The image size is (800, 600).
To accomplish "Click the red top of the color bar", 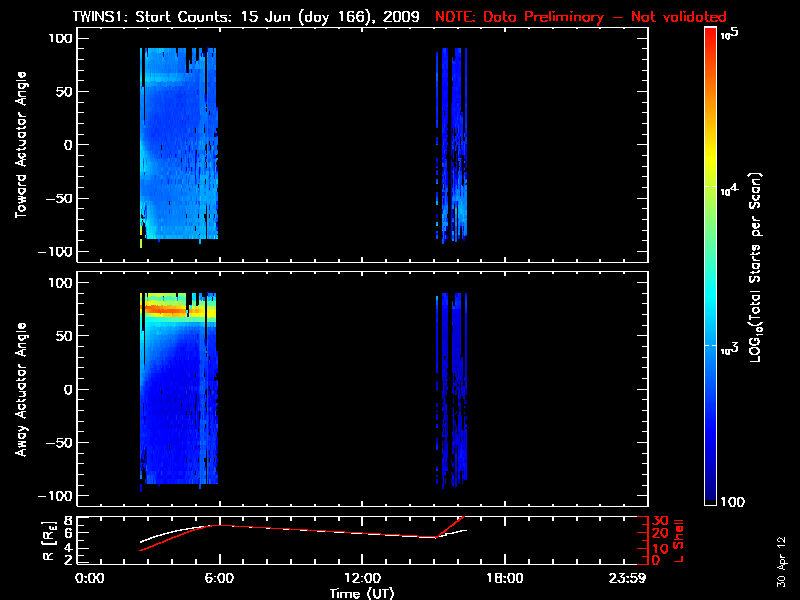I will 711,38.
